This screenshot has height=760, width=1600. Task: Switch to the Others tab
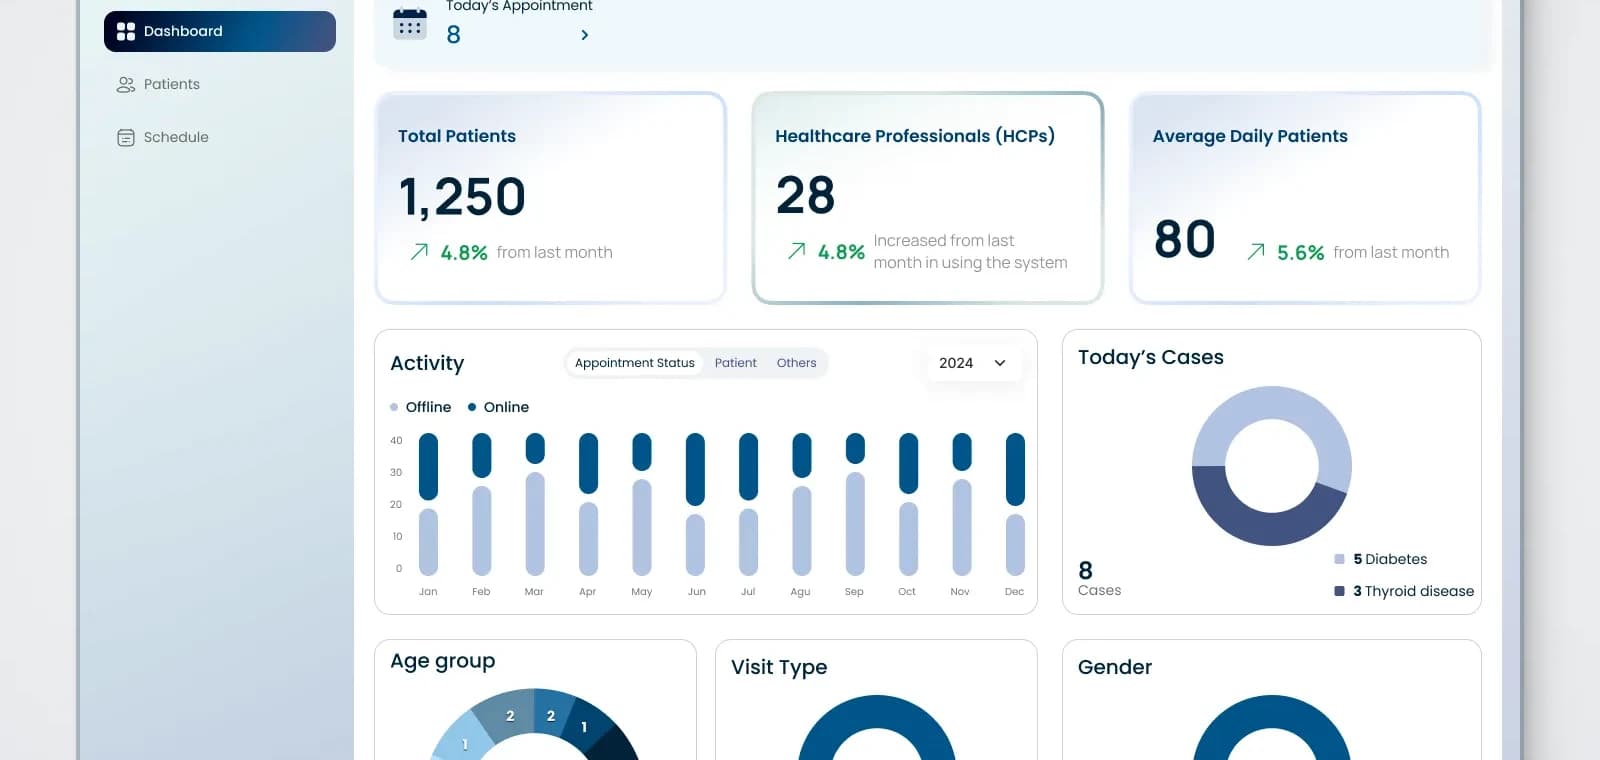[x=797, y=363]
